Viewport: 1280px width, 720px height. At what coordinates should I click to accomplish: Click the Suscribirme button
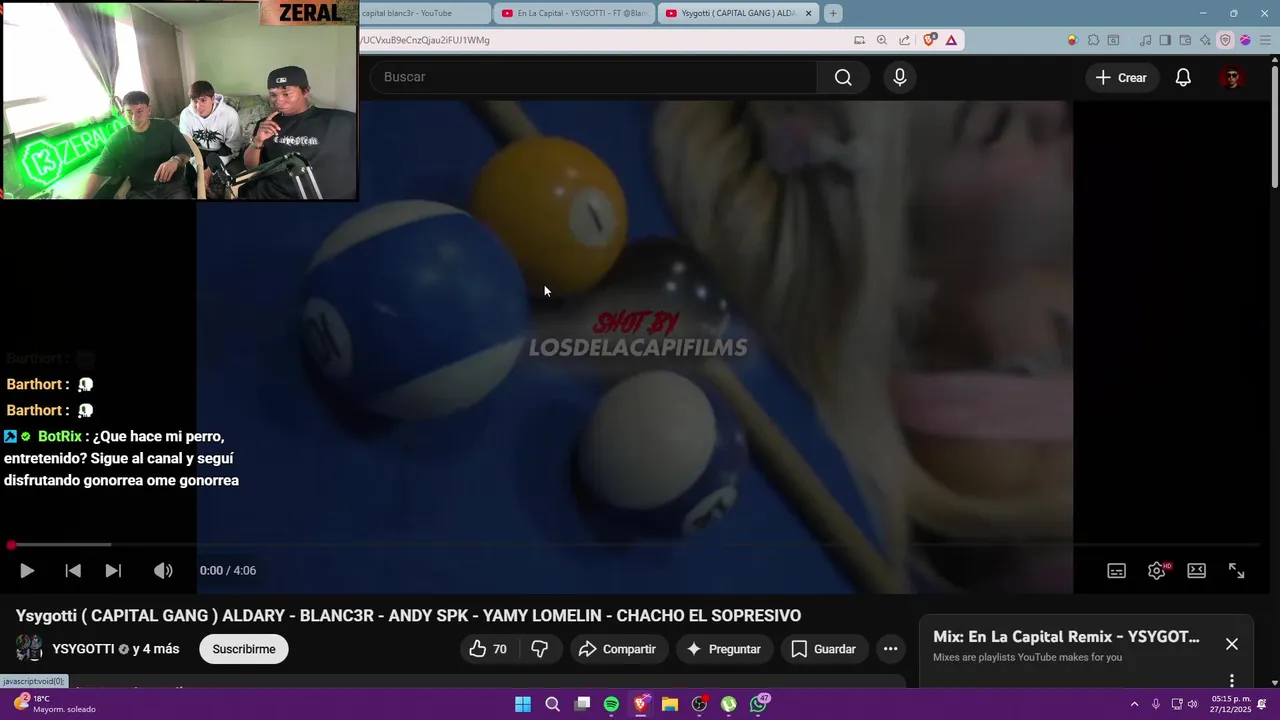point(244,649)
